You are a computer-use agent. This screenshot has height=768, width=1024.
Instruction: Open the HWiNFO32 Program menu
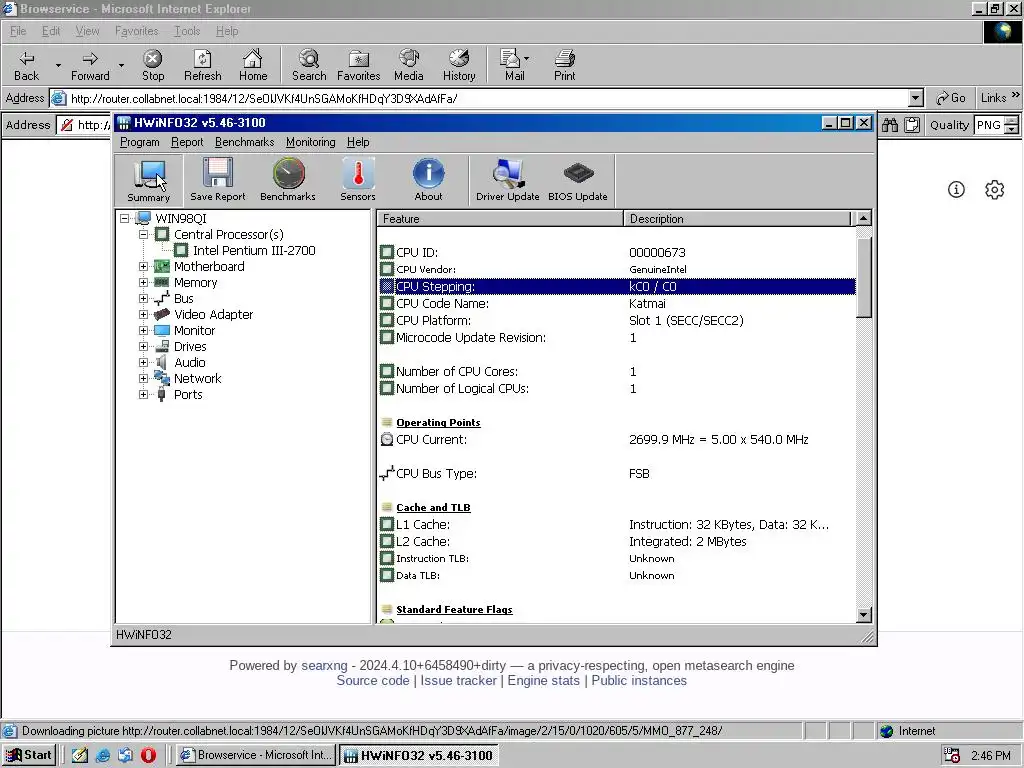tap(140, 142)
